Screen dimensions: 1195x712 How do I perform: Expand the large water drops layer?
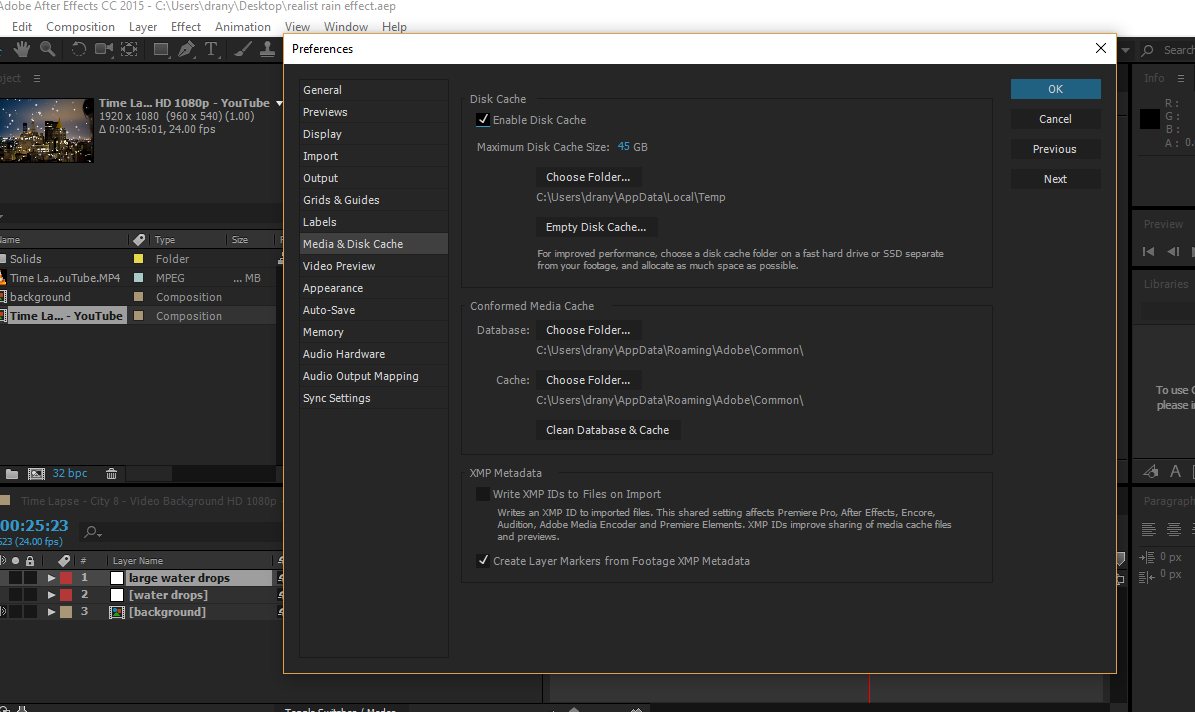tap(51, 578)
